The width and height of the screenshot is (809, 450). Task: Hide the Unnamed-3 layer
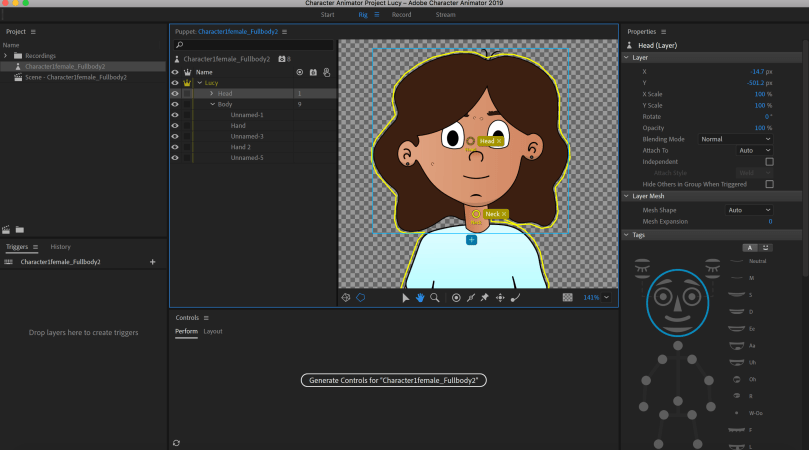(175, 137)
